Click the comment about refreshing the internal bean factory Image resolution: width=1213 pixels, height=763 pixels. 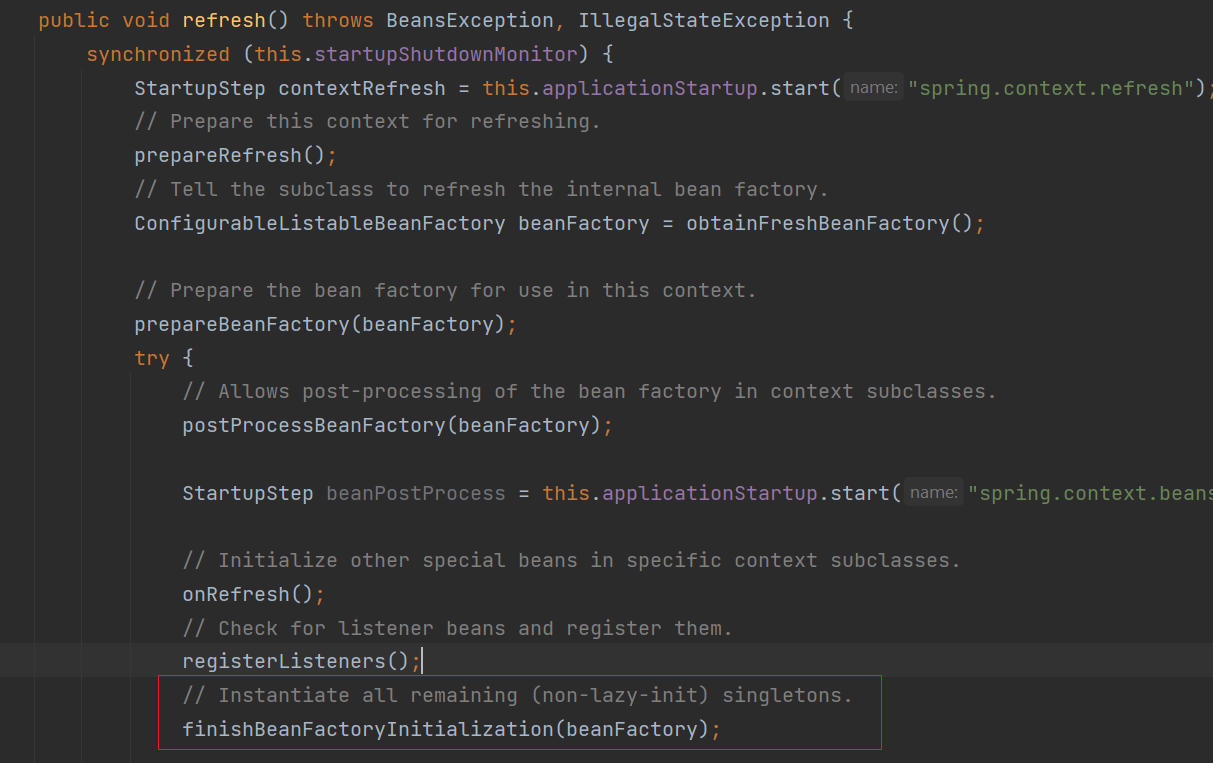[481, 190]
